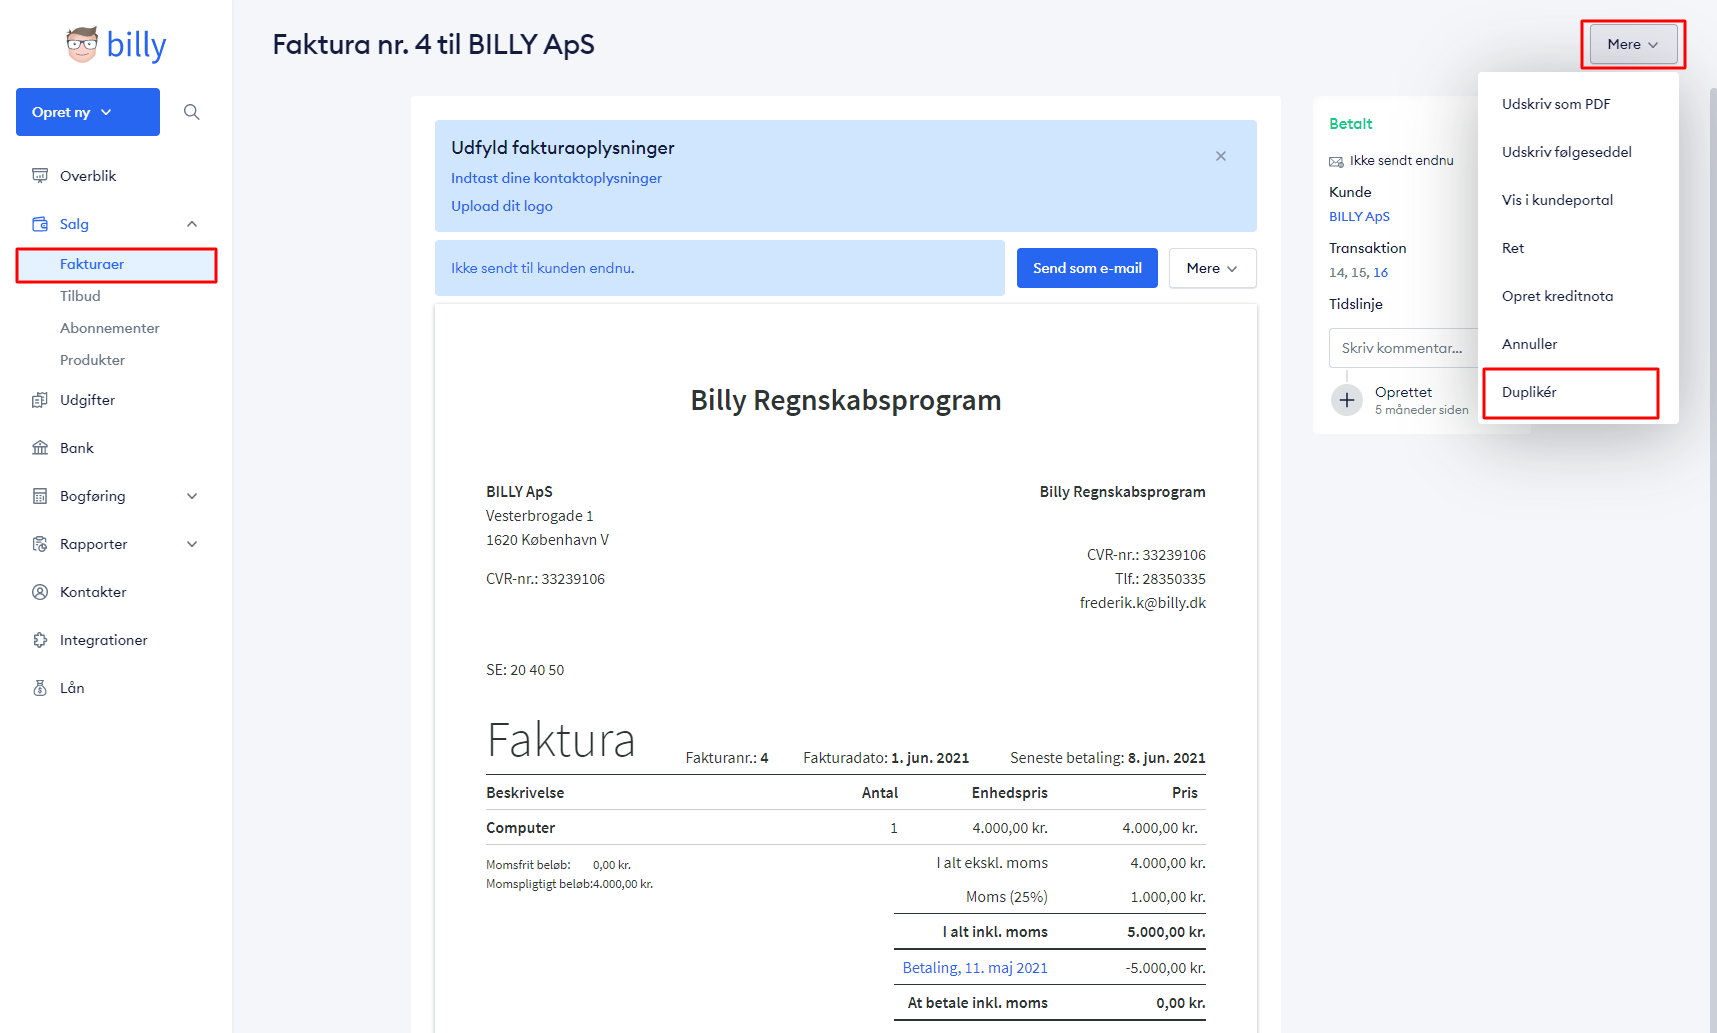The image size is (1717, 1033).
Task: Open Integrationer page
Action: click(x=103, y=640)
